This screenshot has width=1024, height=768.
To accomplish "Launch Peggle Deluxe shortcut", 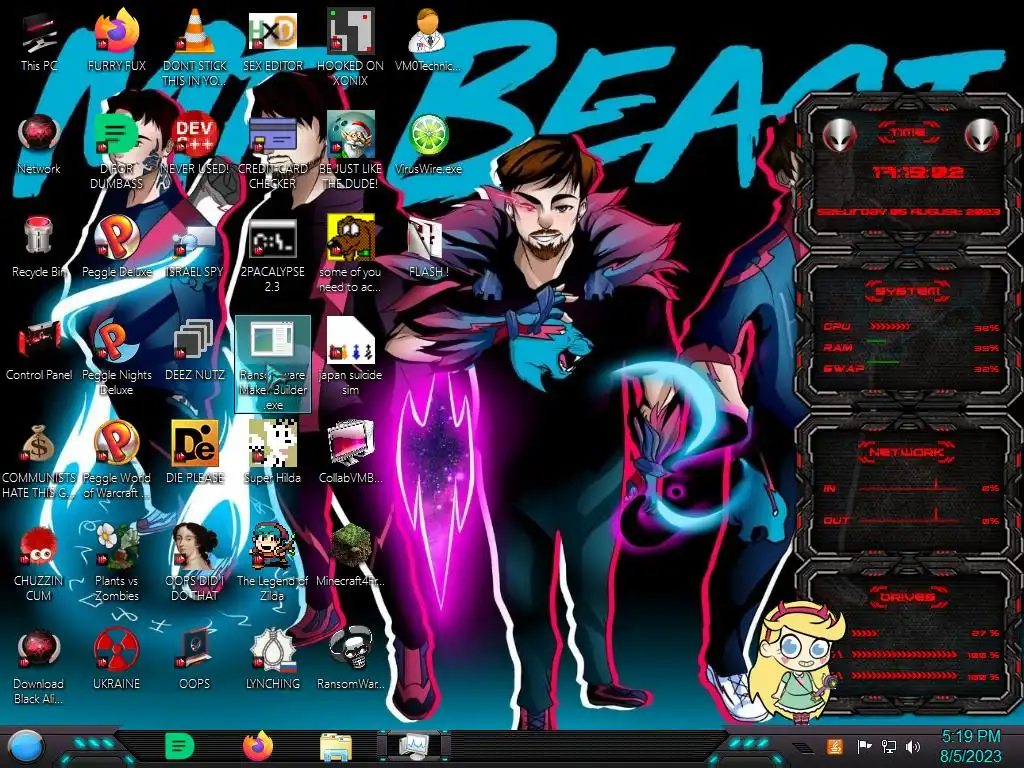I will 116,238.
